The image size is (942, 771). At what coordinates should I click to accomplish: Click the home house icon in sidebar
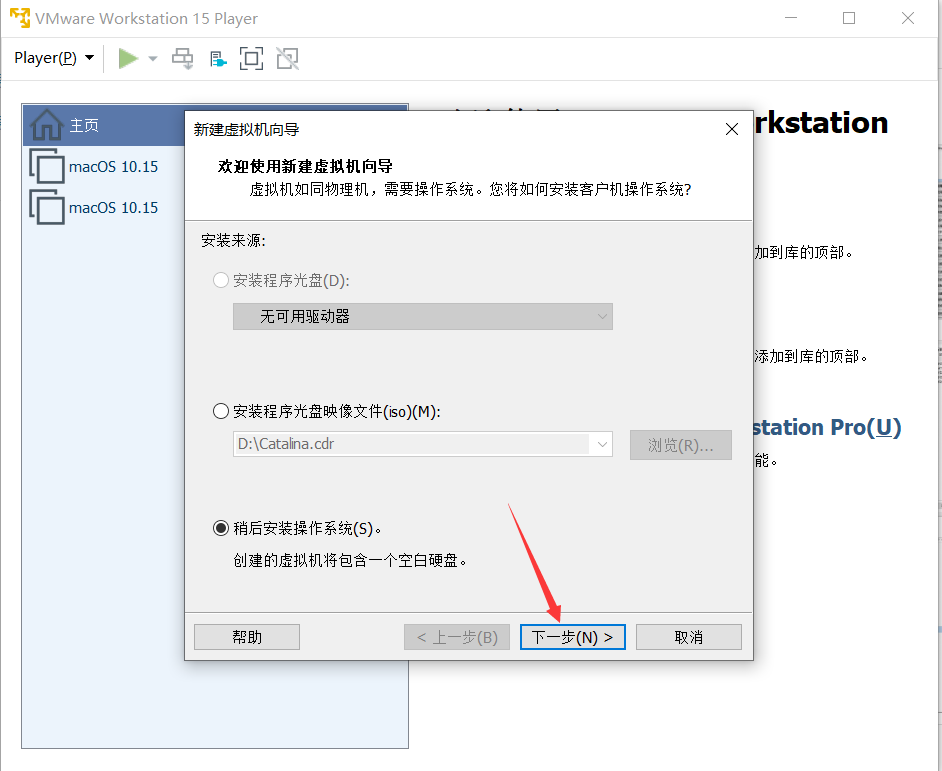point(46,124)
